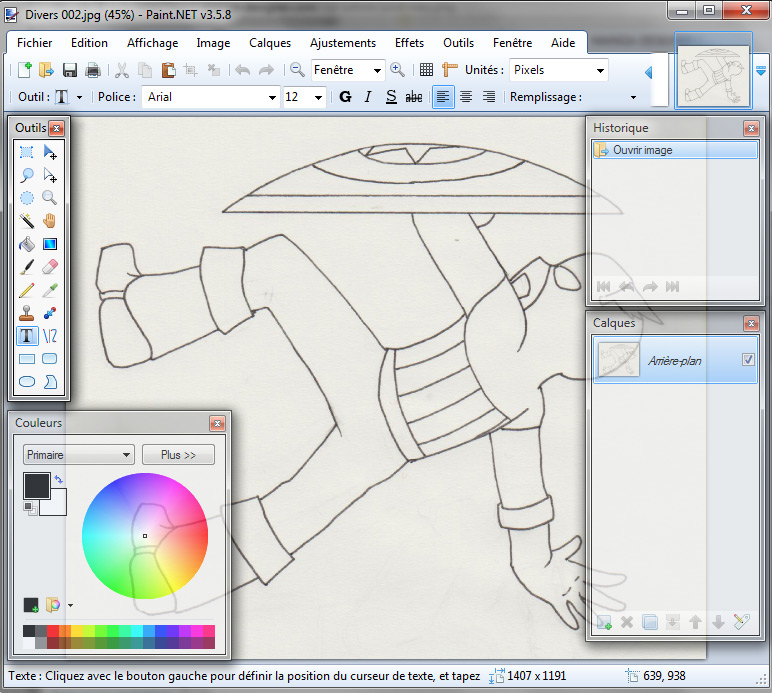Click the Save icon in toolbar
The height and width of the screenshot is (693, 772).
click(x=70, y=70)
